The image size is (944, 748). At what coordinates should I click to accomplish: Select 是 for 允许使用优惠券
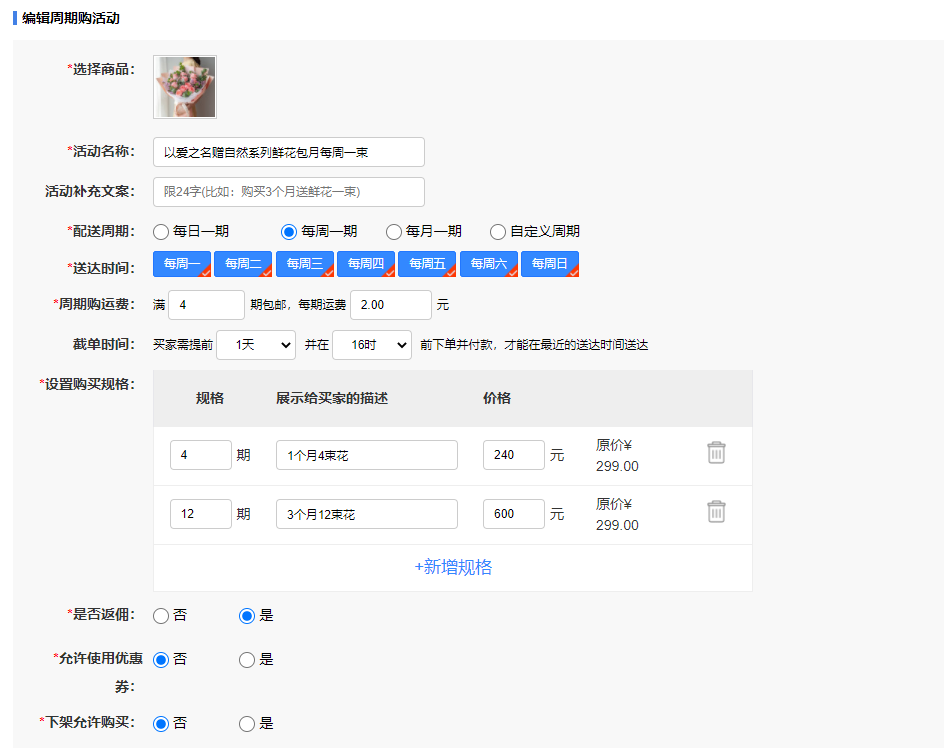(247, 660)
